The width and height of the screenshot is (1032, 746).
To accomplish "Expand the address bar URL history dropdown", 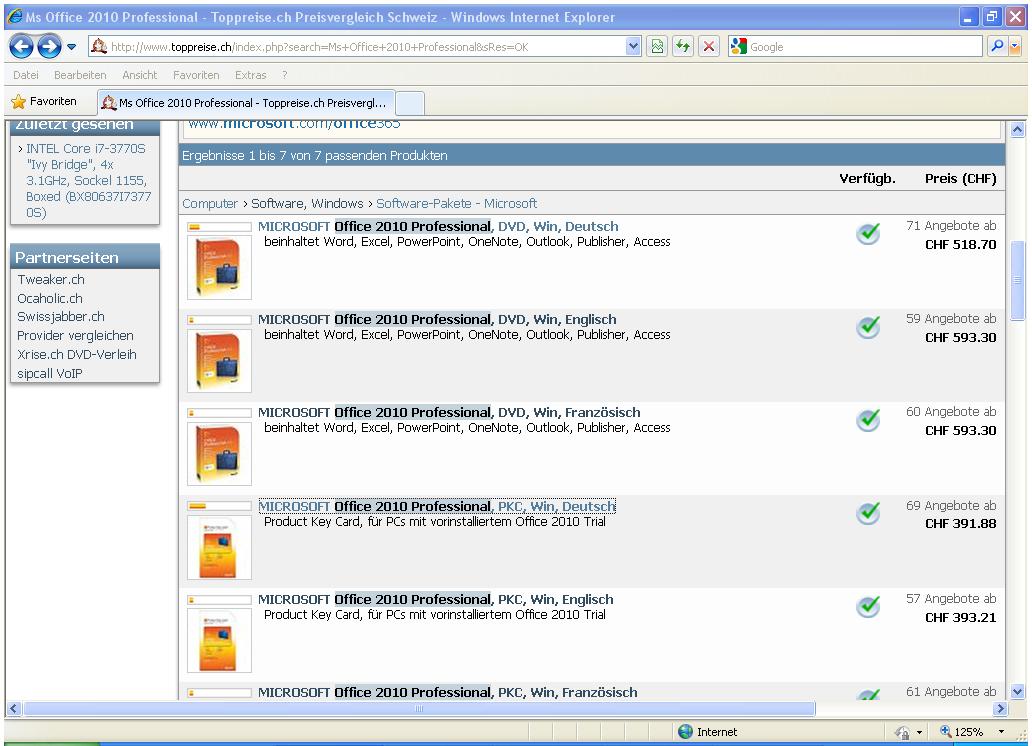I will pyautogui.click(x=633, y=47).
